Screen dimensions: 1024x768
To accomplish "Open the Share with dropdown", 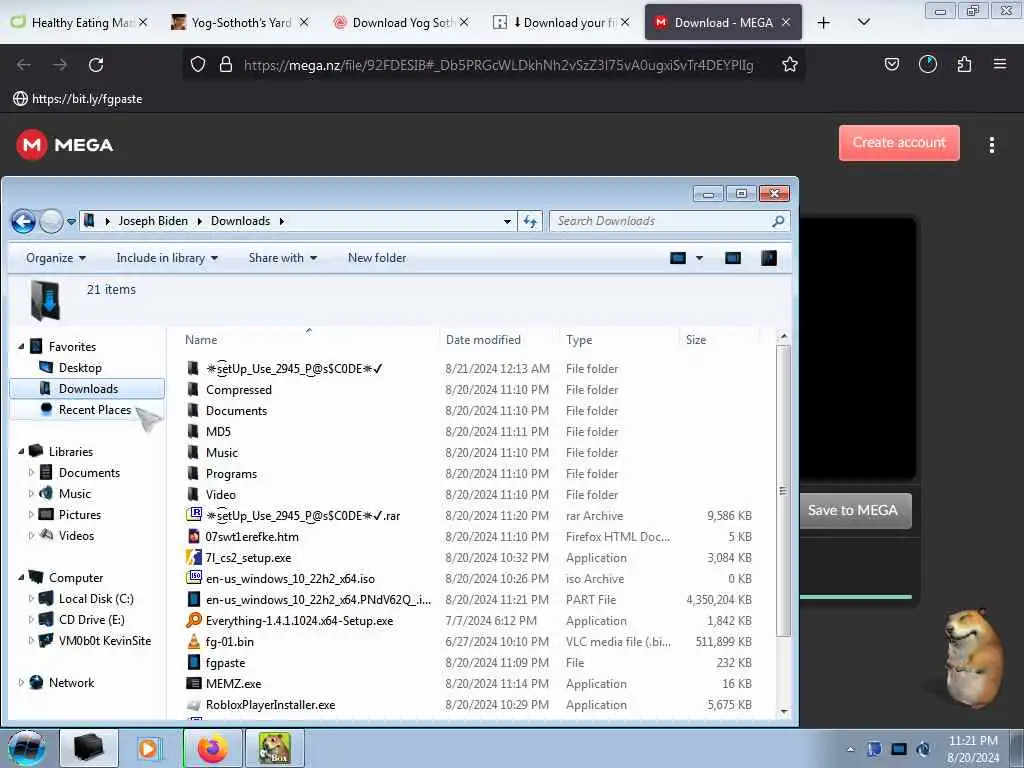I will point(283,258).
